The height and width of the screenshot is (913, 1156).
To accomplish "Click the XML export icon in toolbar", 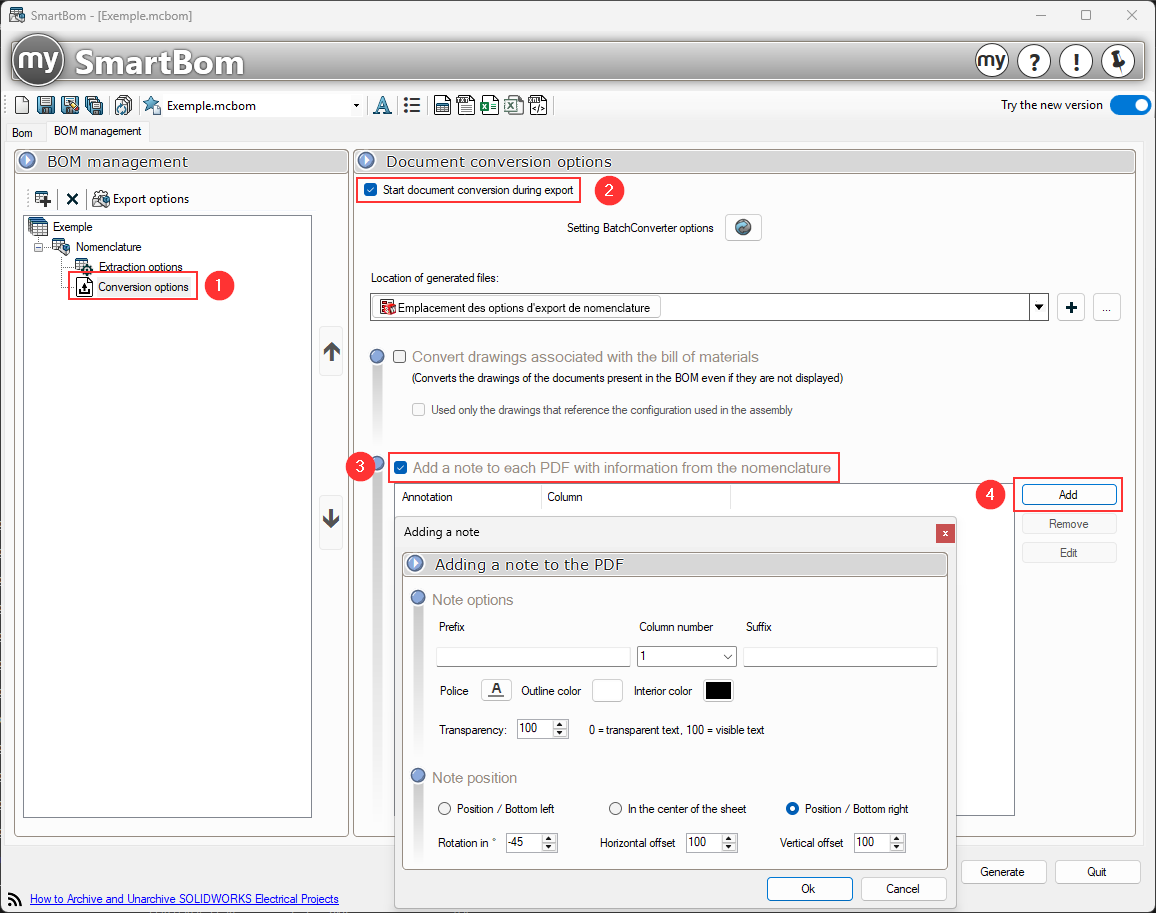I will pos(537,106).
